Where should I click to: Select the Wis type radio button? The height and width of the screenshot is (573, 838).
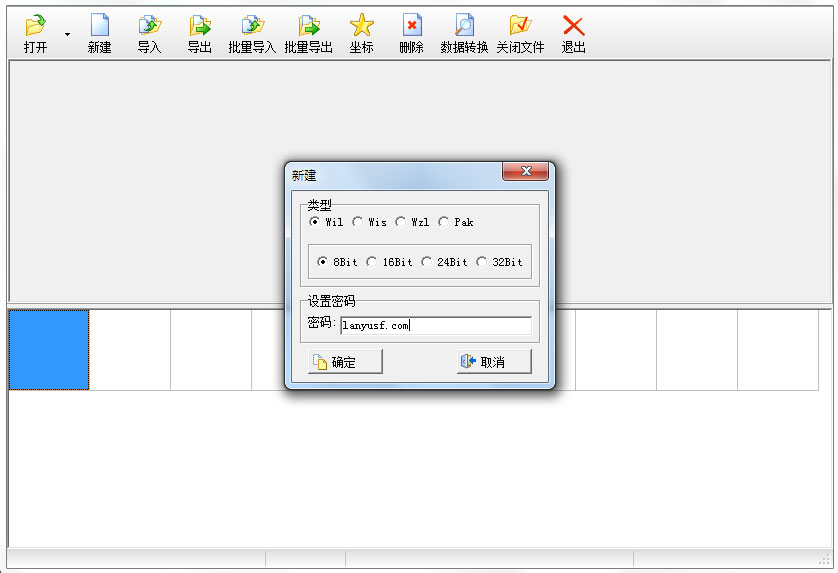(358, 222)
